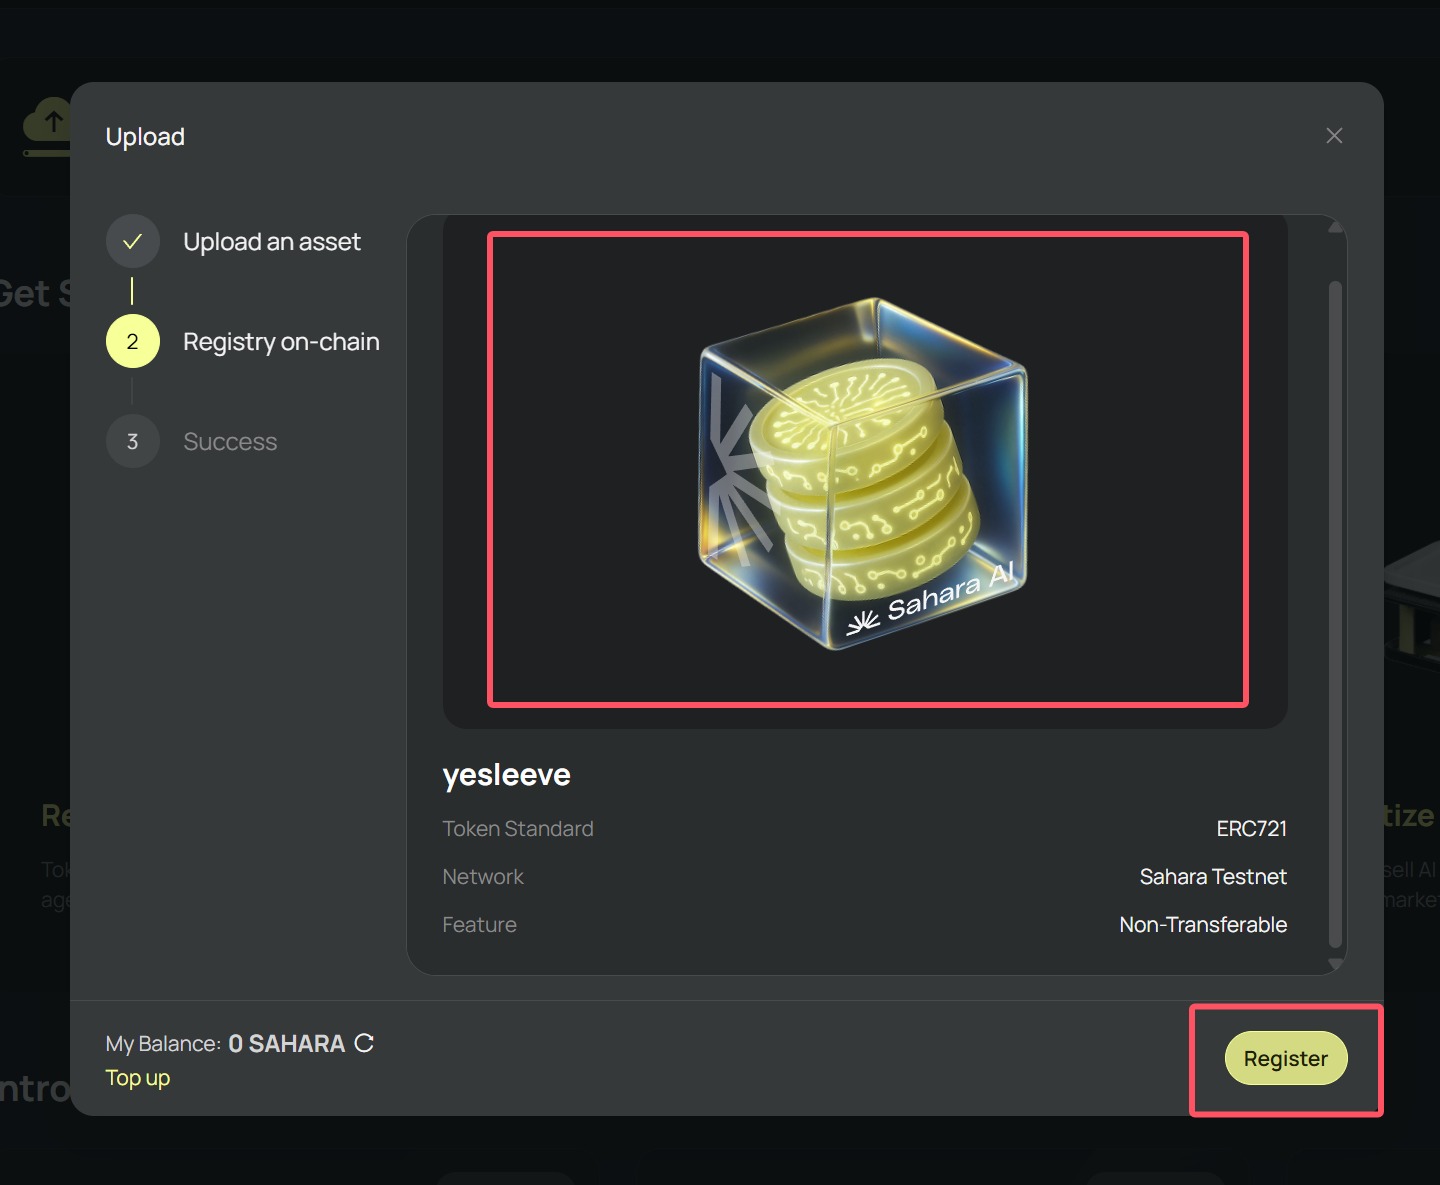Click the Upload dialog title

(145, 137)
